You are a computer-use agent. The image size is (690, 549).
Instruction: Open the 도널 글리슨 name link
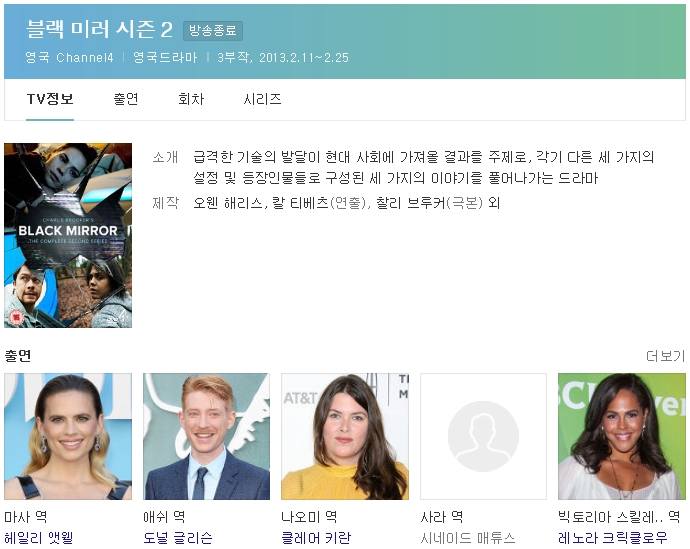[178, 538]
